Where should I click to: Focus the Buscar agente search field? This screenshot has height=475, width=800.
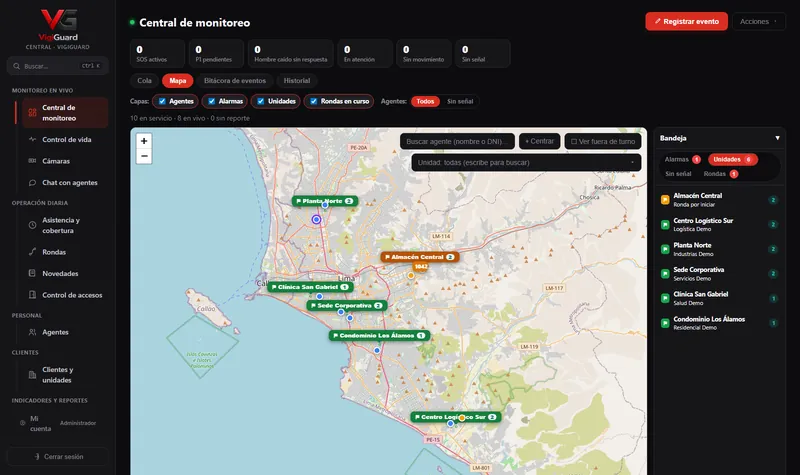tap(457, 141)
